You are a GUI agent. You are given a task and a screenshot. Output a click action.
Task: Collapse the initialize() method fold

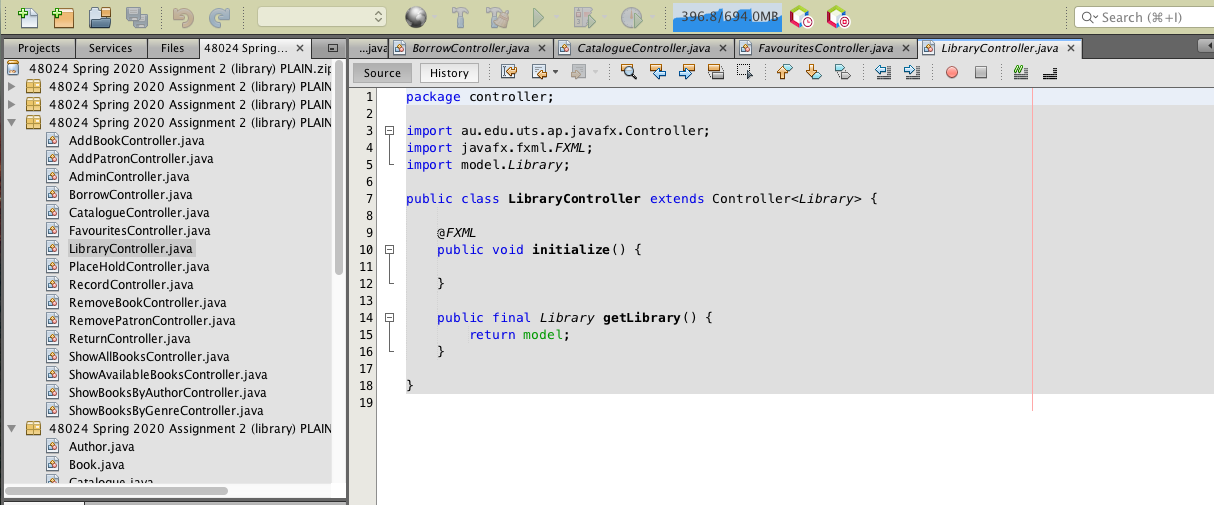tap(389, 250)
